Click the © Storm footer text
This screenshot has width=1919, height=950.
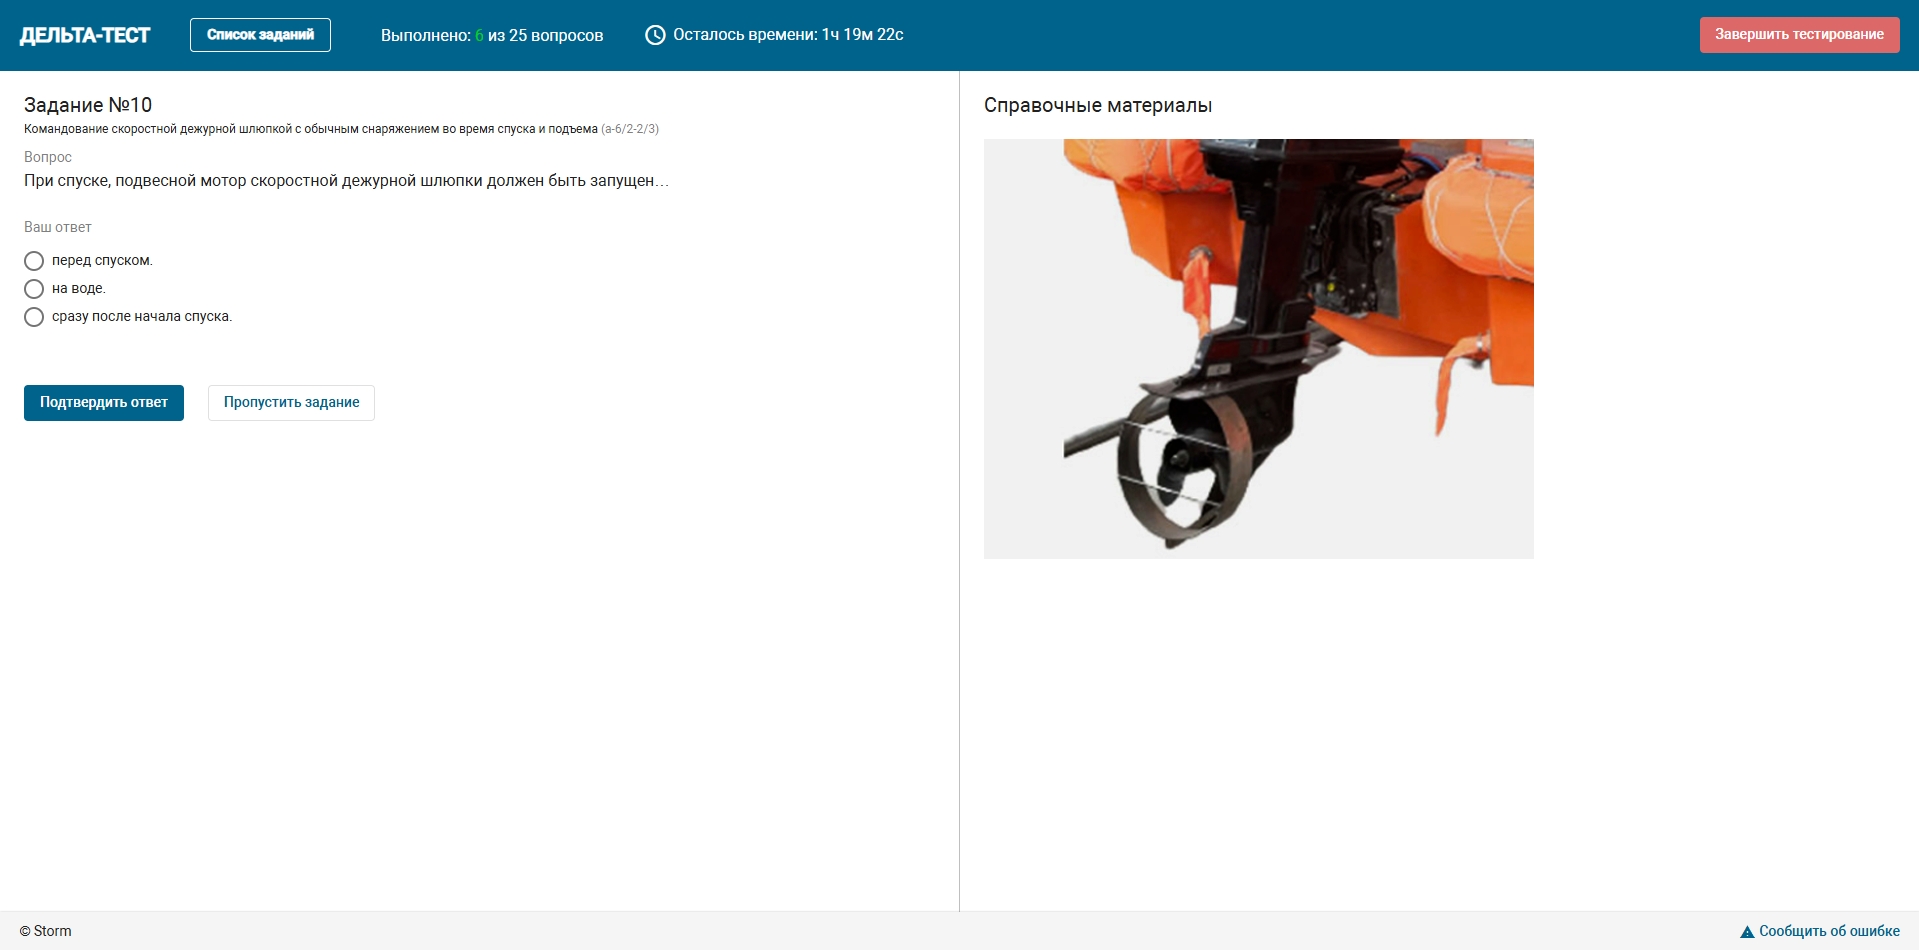click(x=46, y=931)
